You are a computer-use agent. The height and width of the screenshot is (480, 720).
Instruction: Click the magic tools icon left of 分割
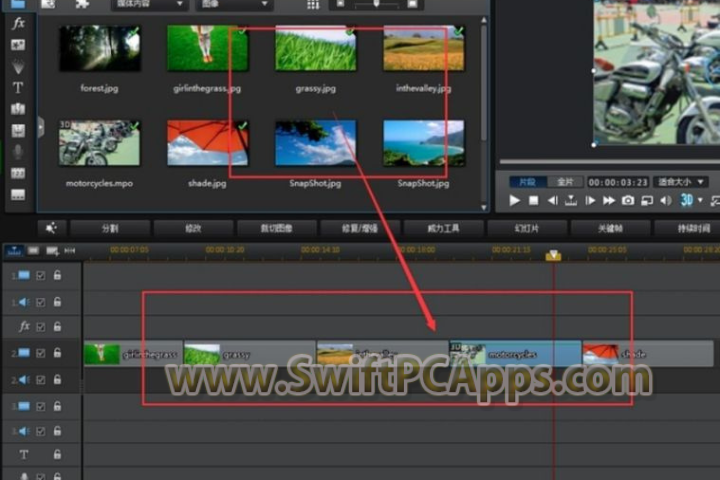coord(51,228)
